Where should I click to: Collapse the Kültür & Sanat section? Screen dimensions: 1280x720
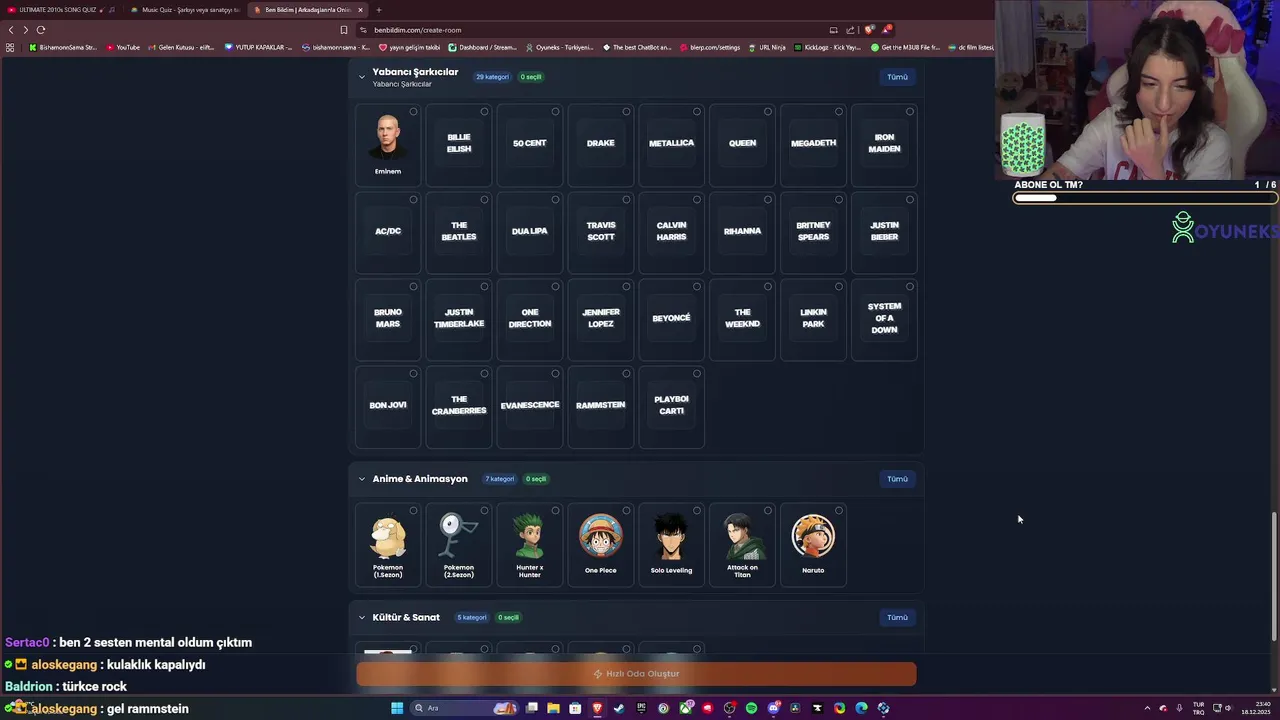362,617
